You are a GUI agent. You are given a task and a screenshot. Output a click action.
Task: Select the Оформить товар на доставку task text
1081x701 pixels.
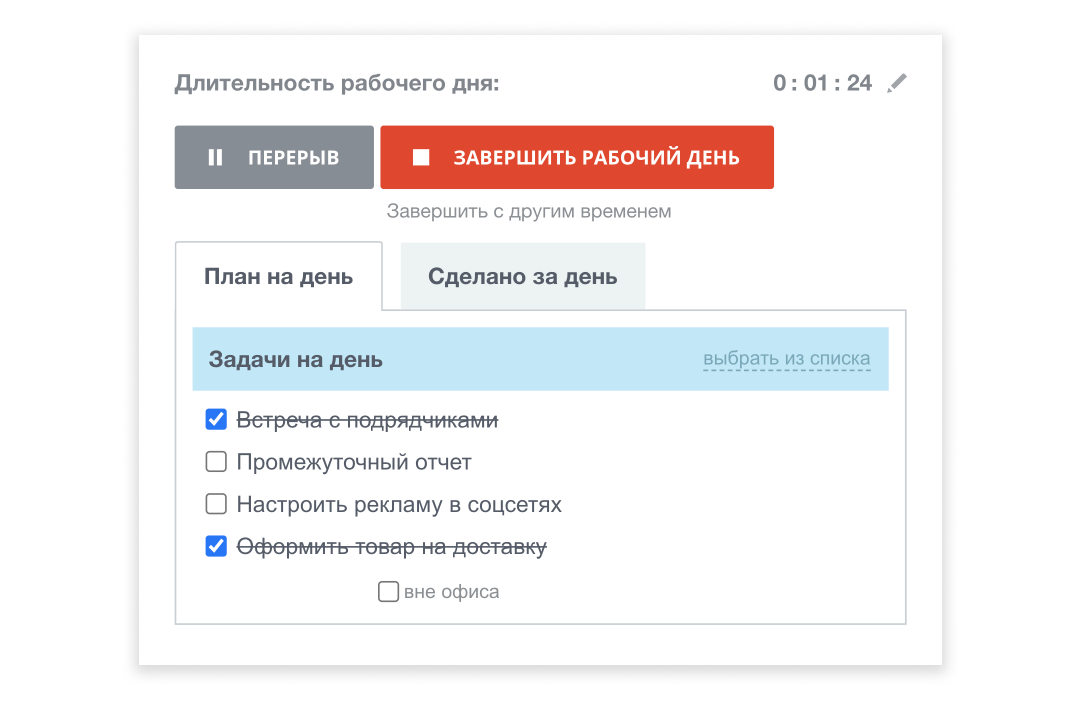coord(391,548)
